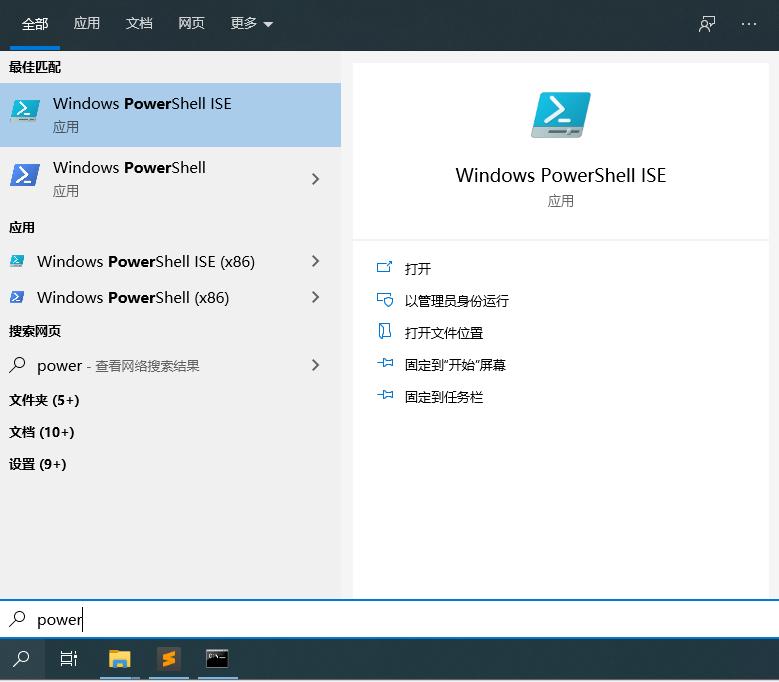Open the Command Prompt taskbar icon
The width and height of the screenshot is (779, 682).
coord(217,658)
